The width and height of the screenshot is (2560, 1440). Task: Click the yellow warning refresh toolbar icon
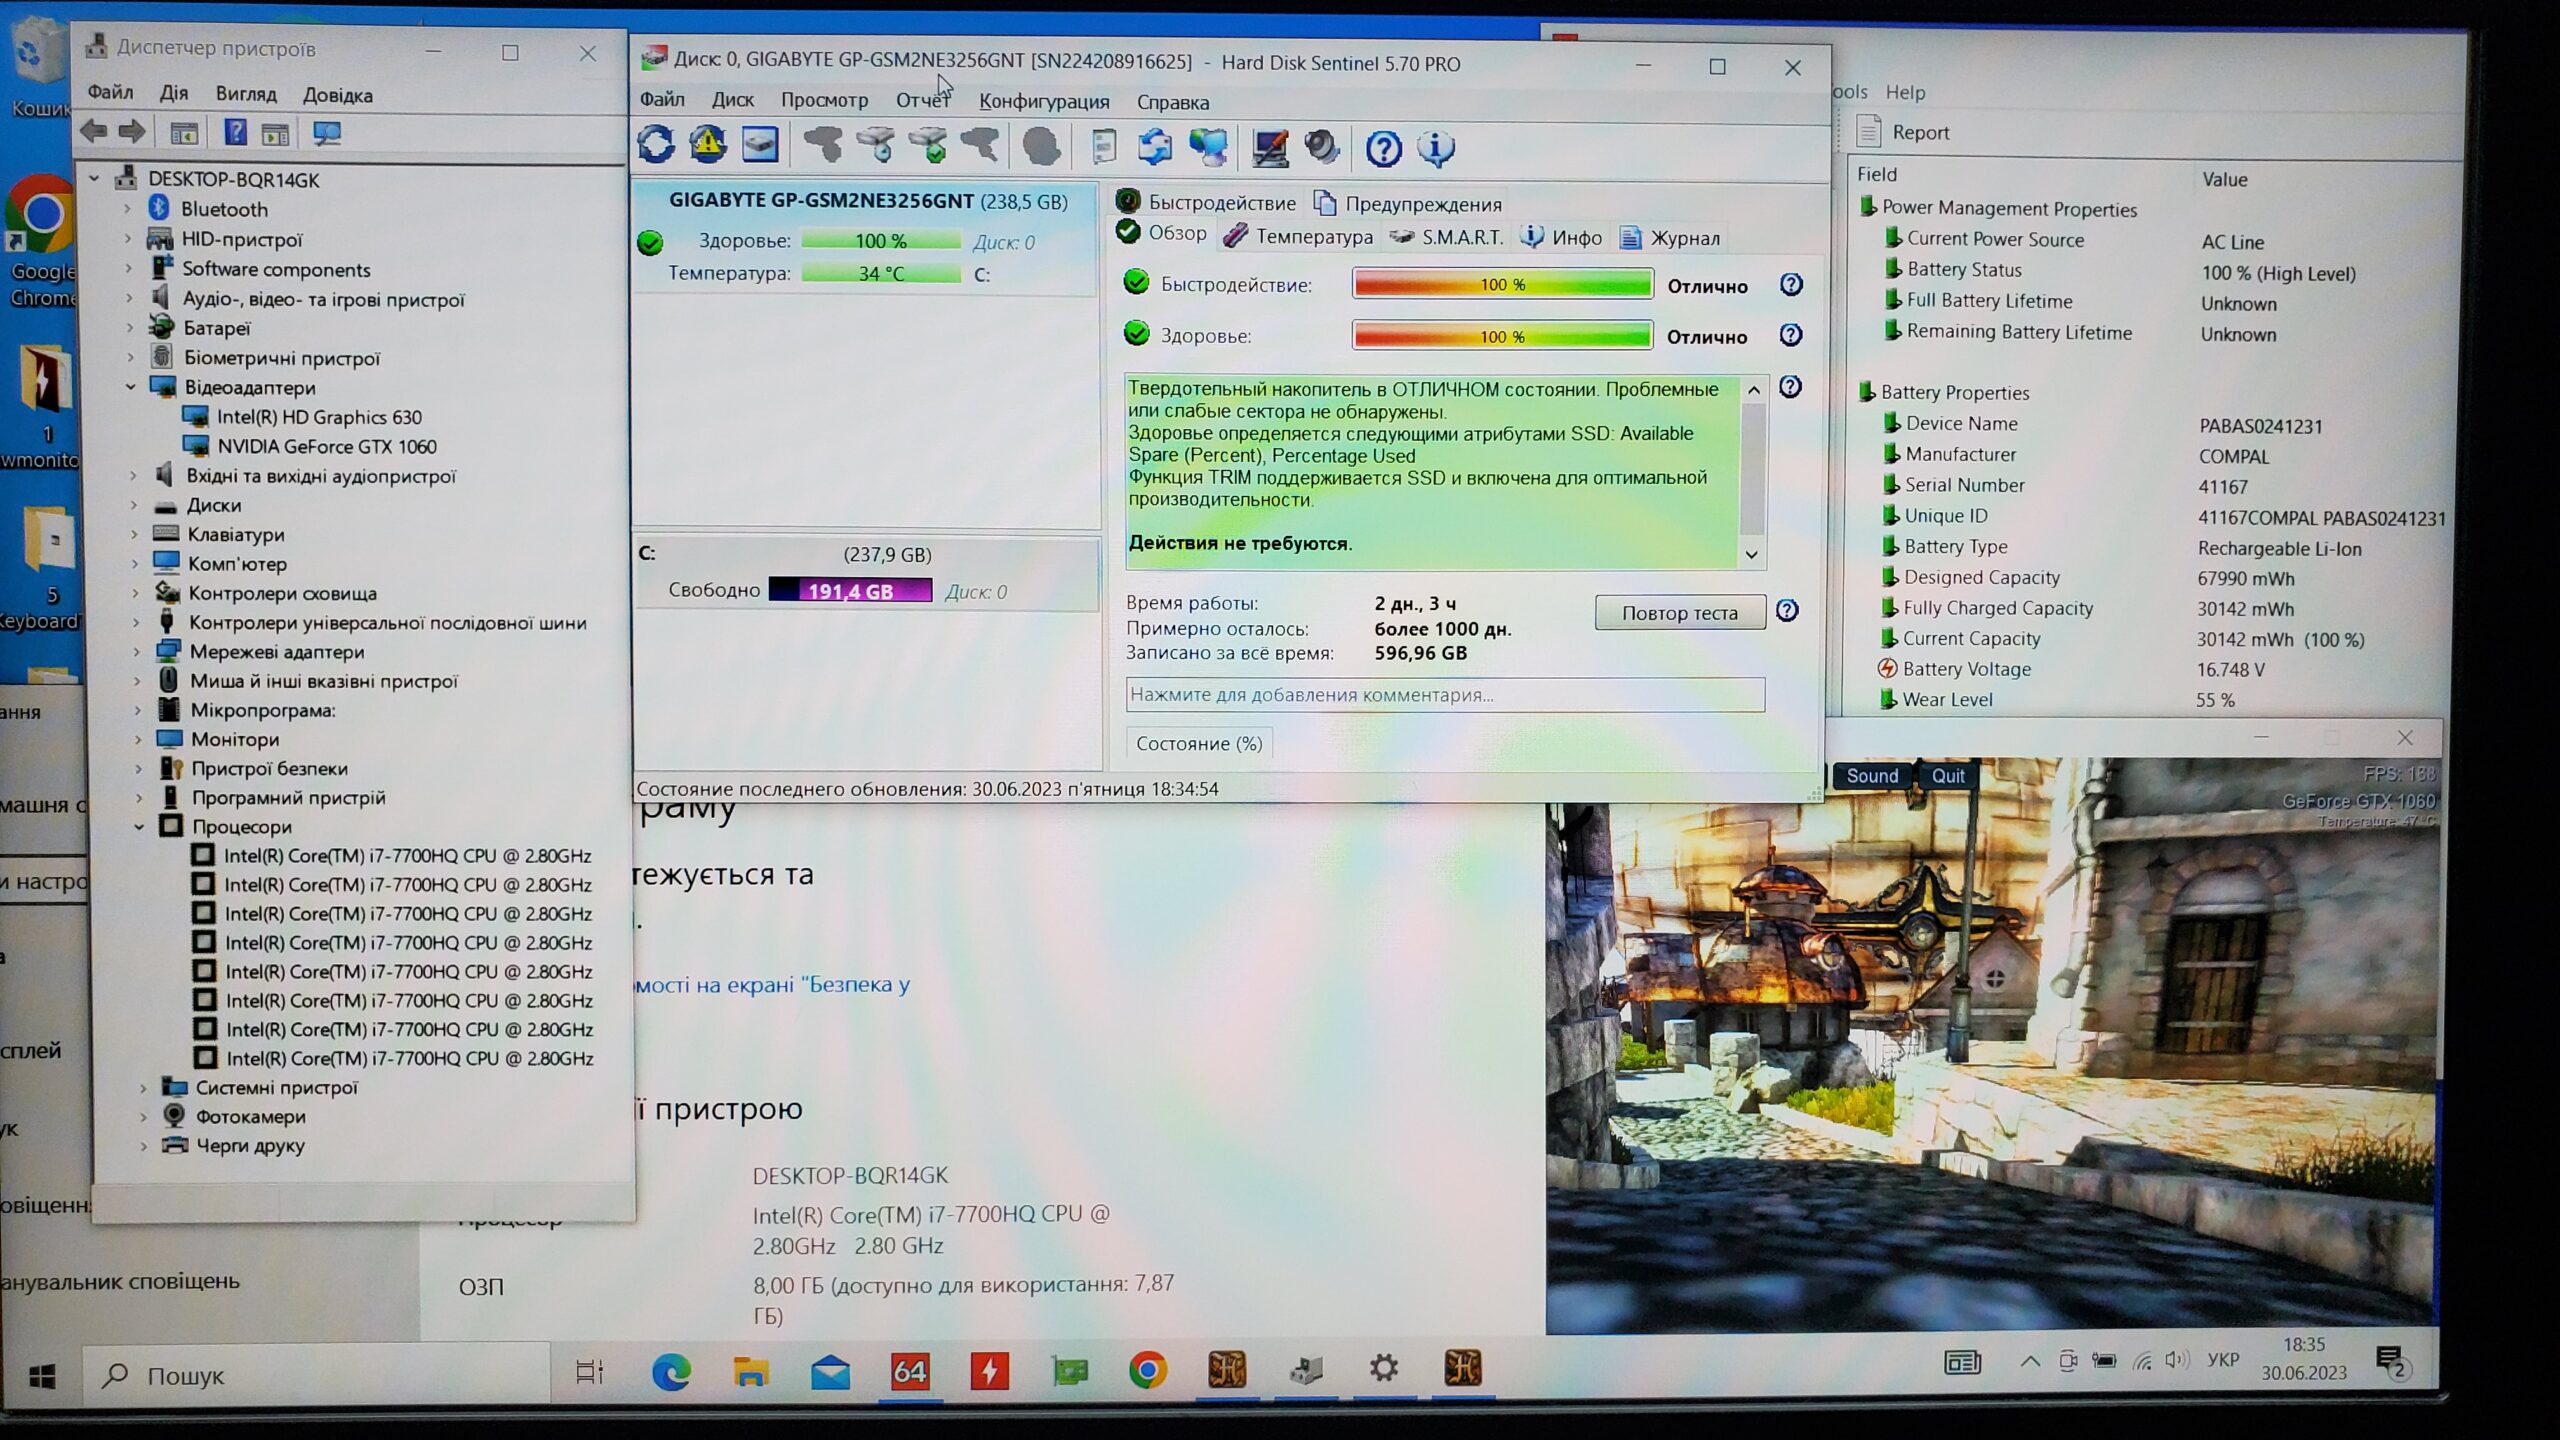click(708, 146)
